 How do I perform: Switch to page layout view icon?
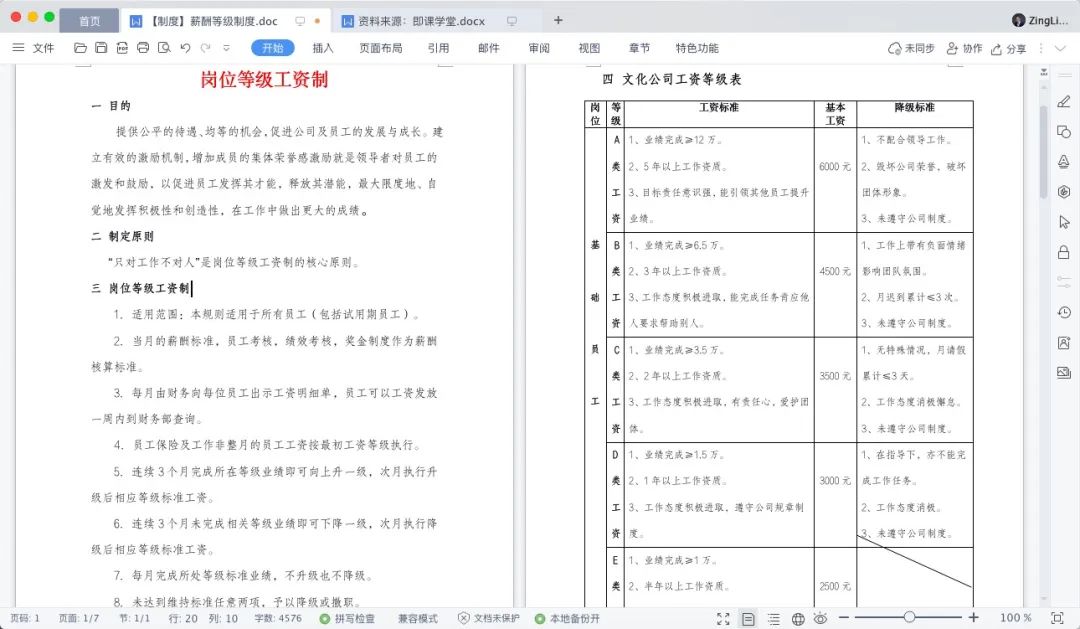[747, 619]
